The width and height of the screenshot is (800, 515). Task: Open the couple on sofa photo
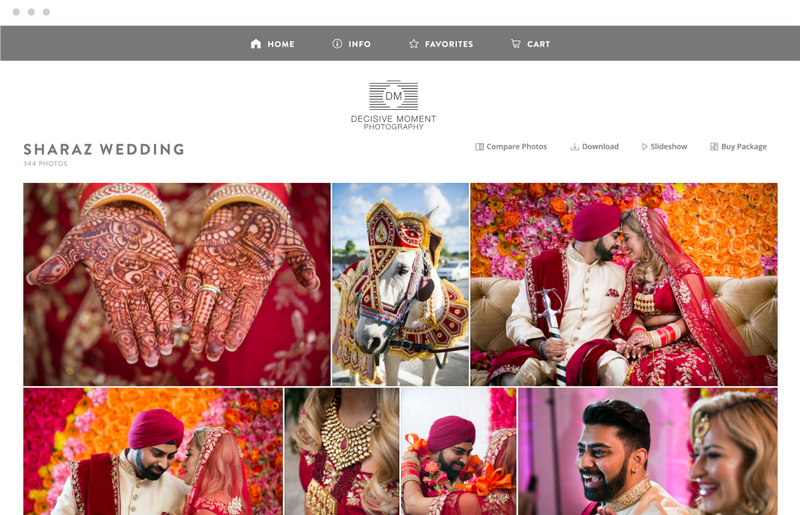point(623,284)
